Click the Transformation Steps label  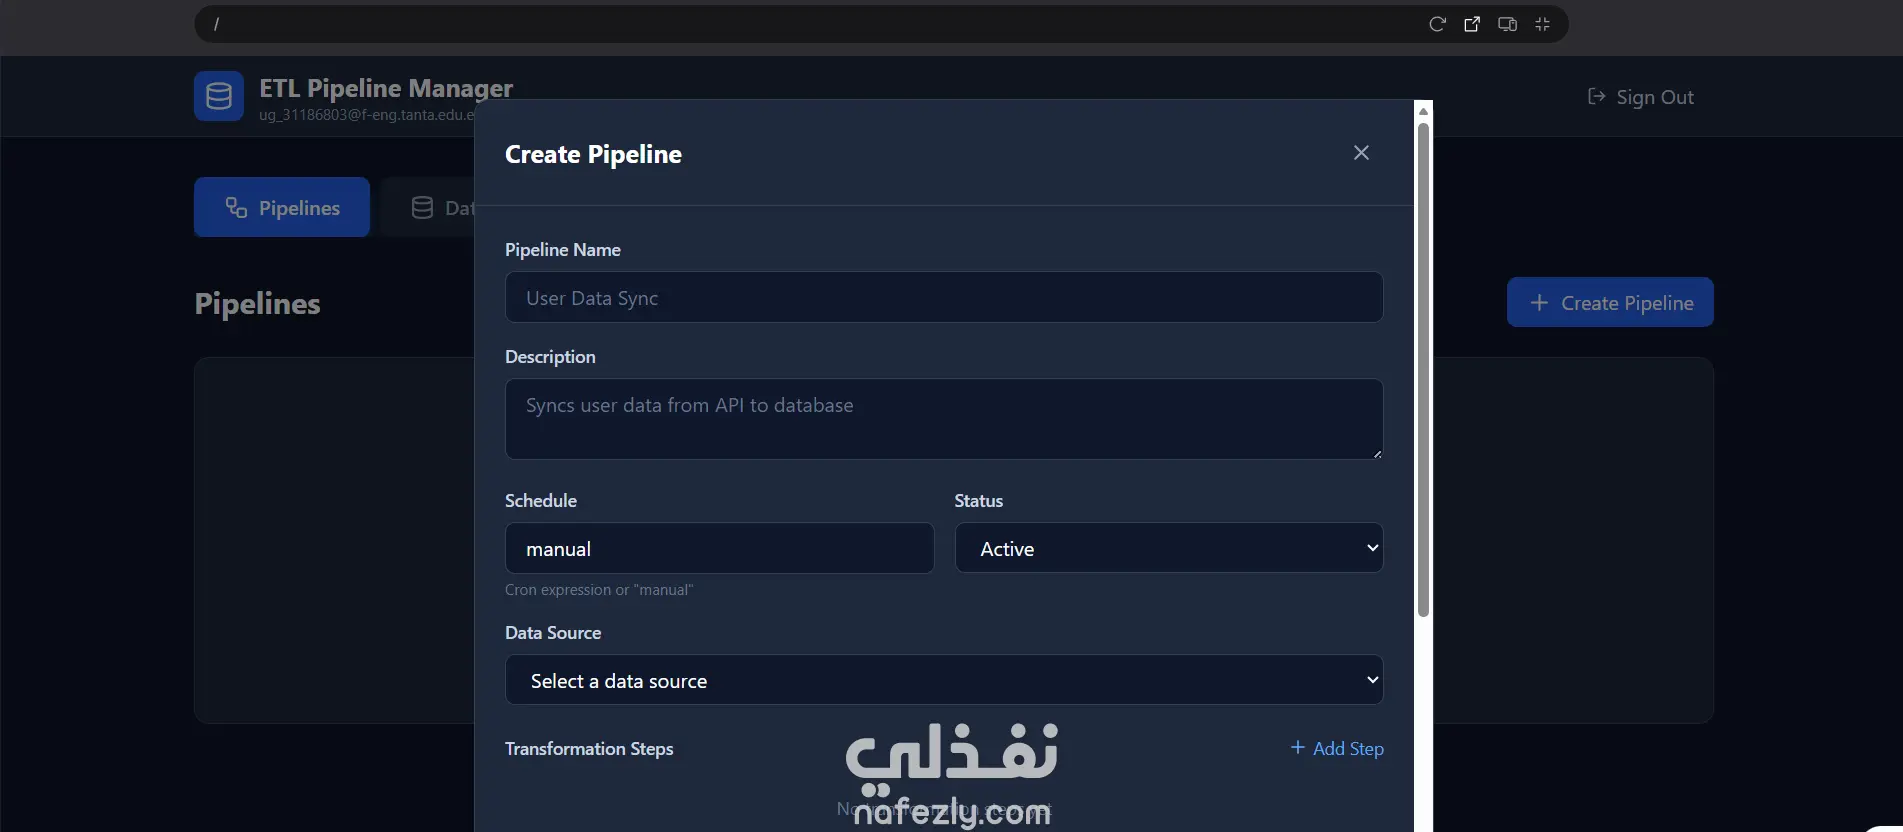click(589, 749)
